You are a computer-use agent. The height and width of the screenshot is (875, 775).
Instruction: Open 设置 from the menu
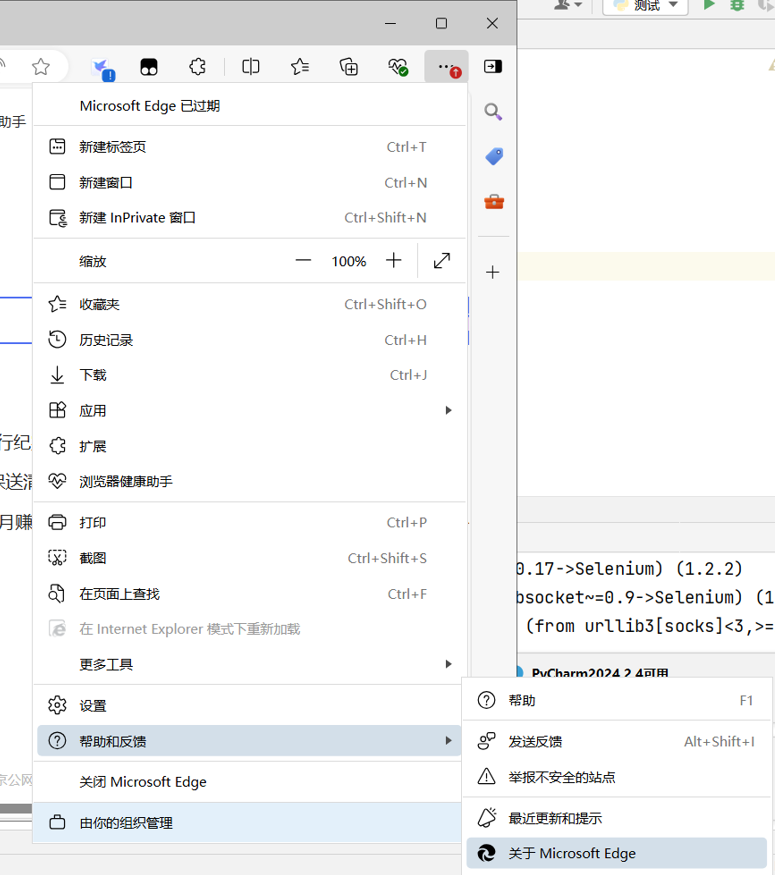pos(249,706)
